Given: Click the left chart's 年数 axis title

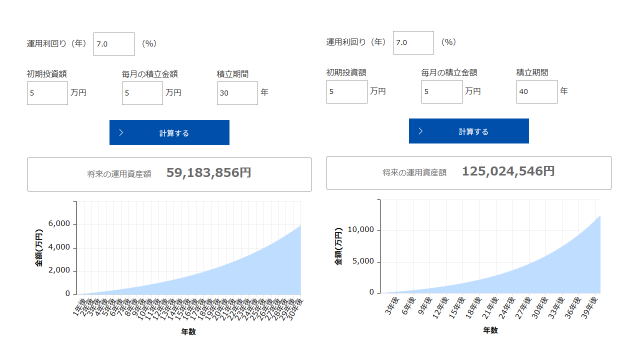Looking at the screenshot, I should [189, 332].
